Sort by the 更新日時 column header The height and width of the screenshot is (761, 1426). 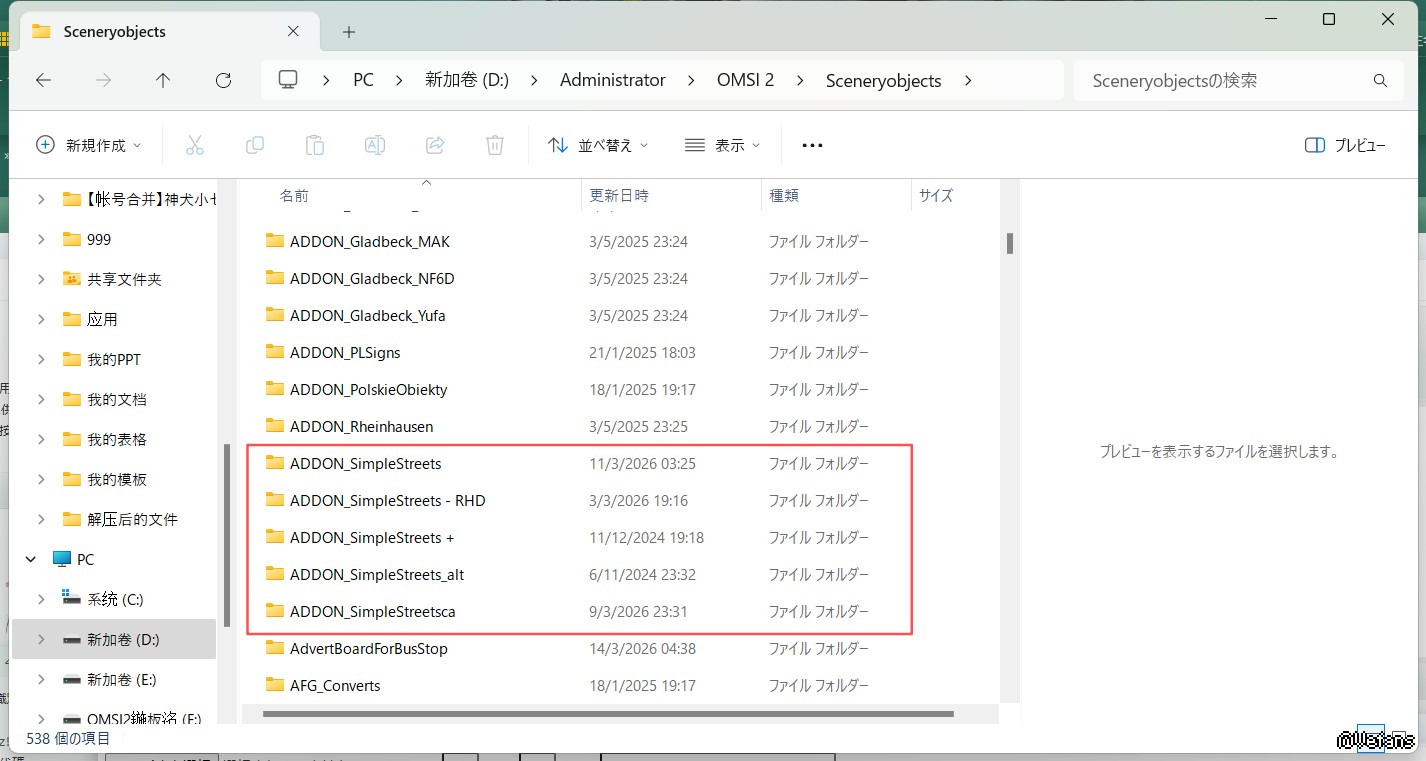619,196
